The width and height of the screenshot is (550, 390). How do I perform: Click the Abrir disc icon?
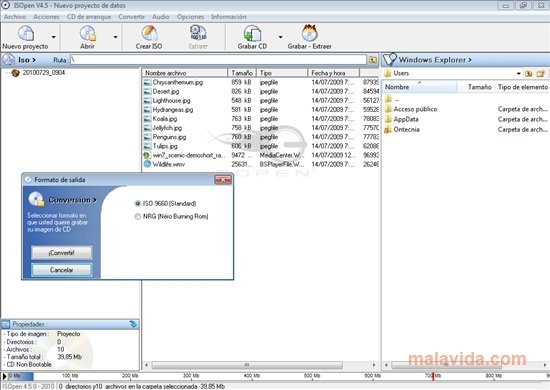click(x=87, y=34)
